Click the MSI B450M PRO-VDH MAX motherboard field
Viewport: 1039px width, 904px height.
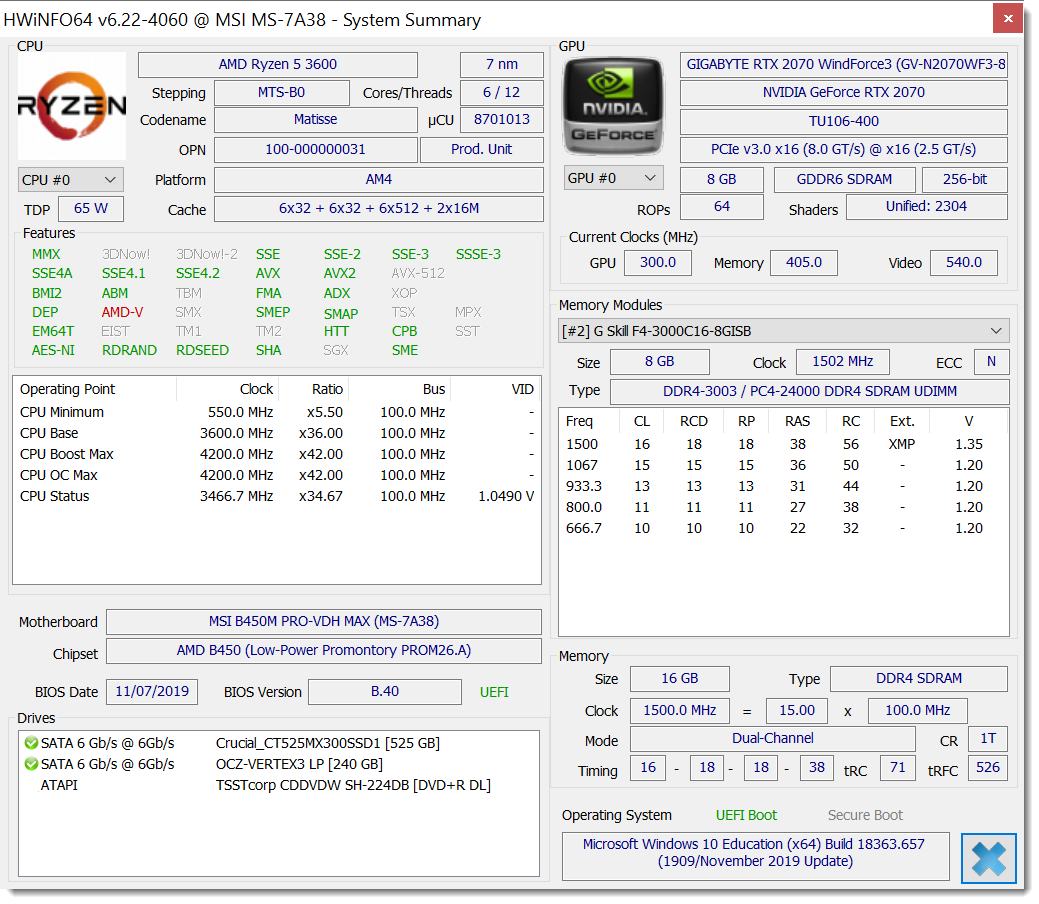[x=324, y=622]
